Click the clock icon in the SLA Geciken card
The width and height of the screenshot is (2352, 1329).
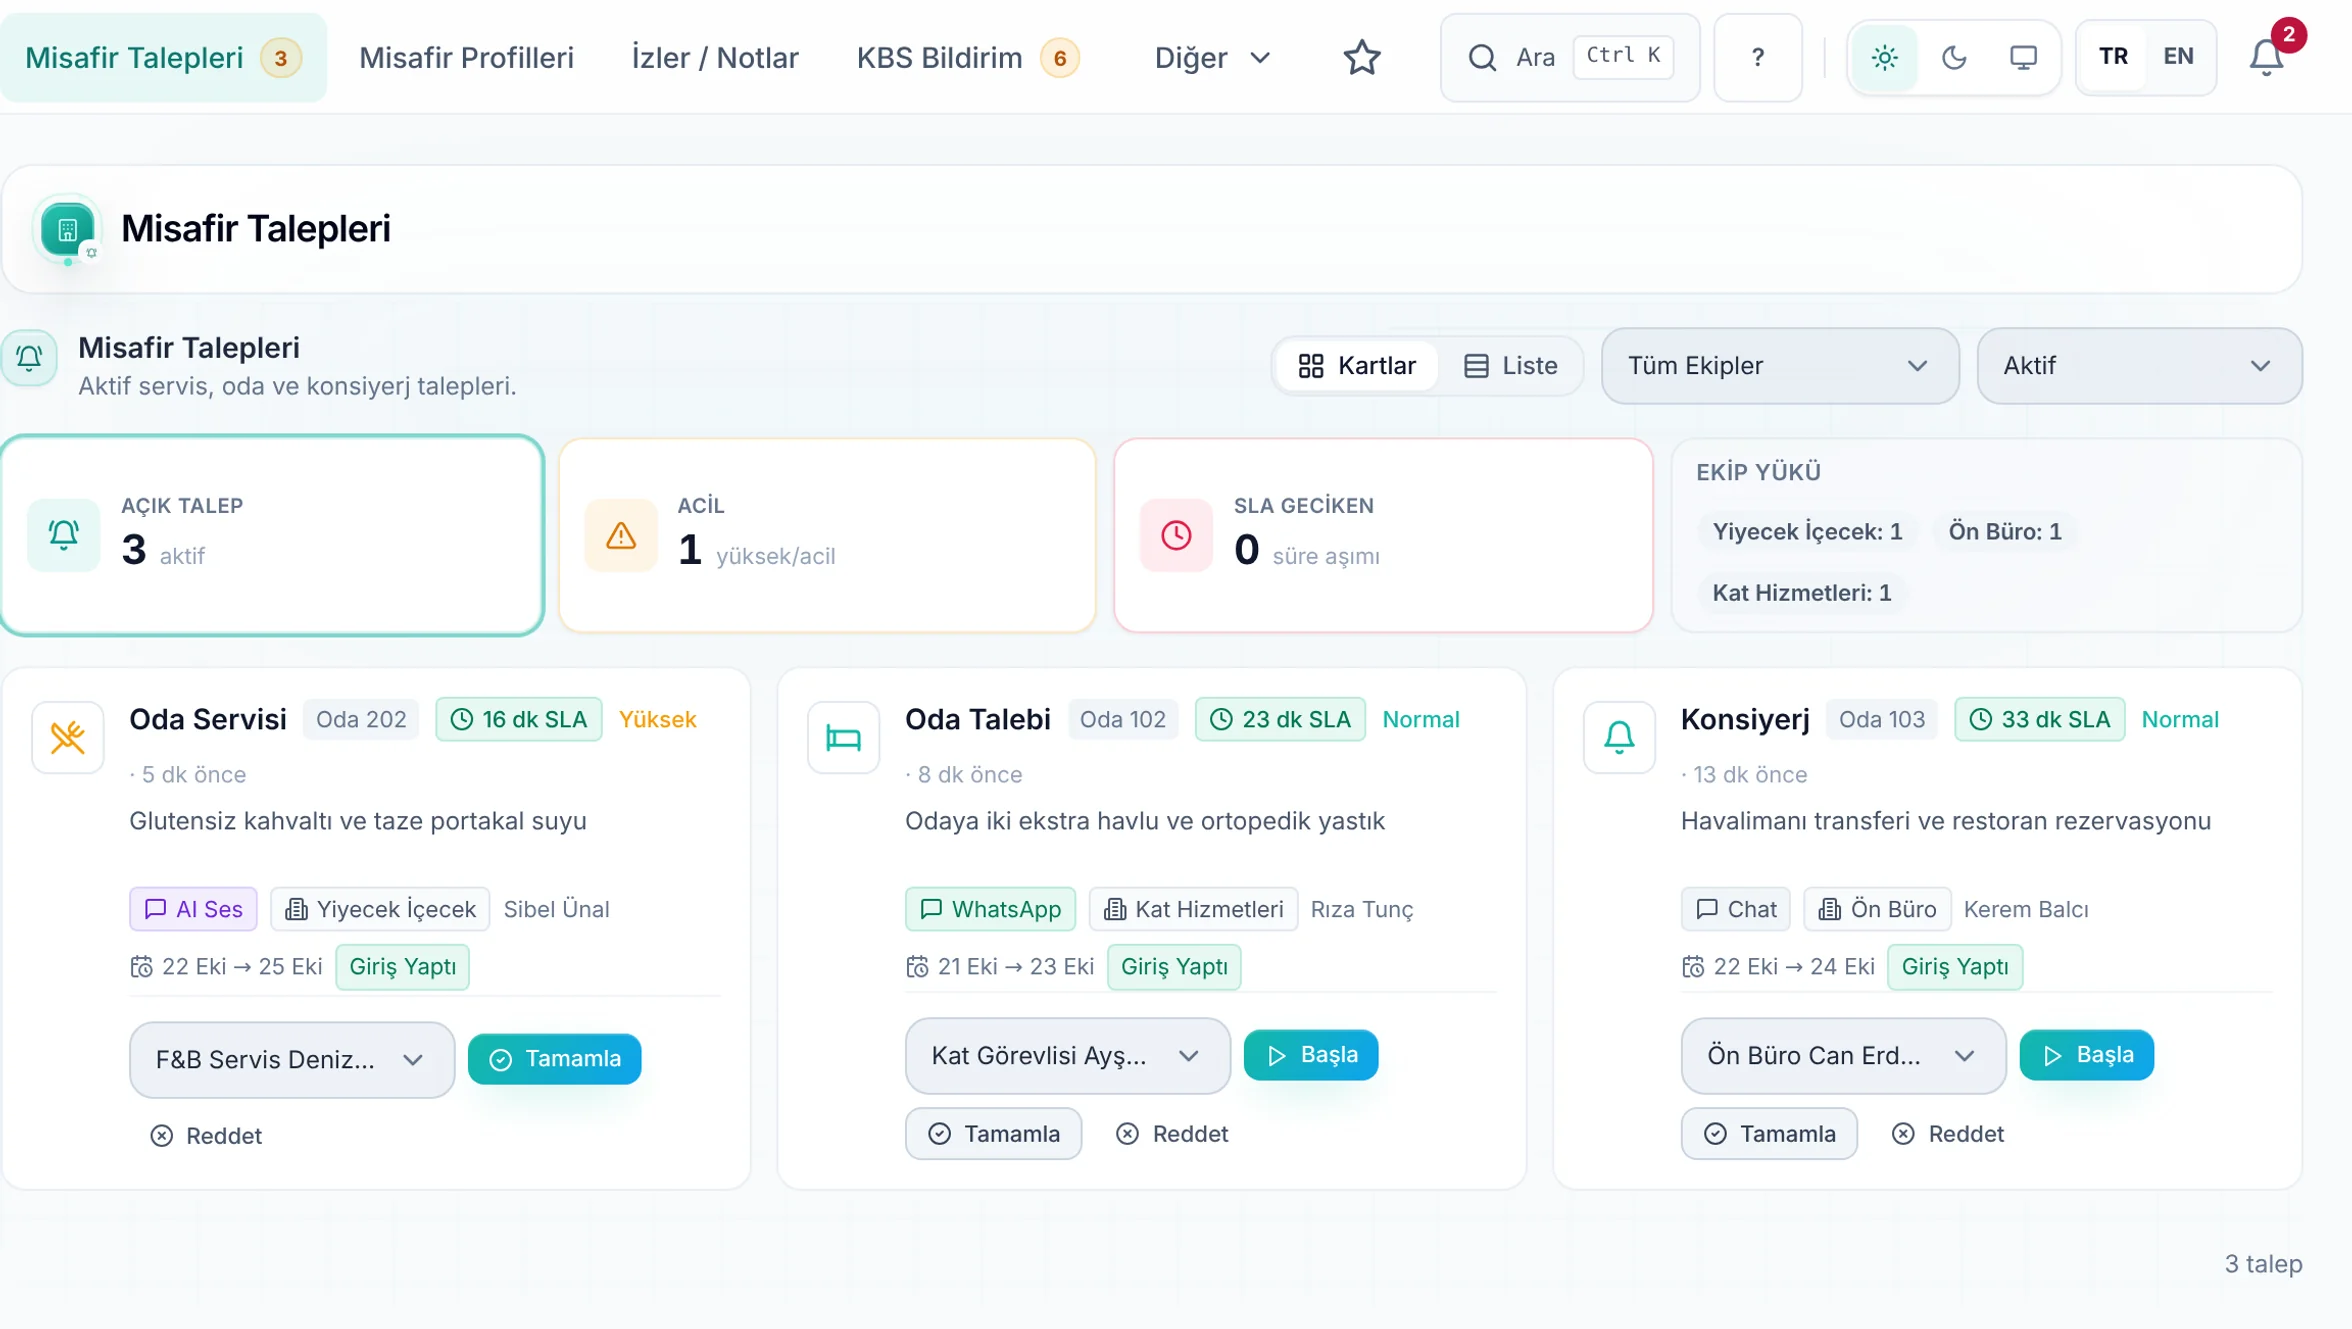(1176, 535)
